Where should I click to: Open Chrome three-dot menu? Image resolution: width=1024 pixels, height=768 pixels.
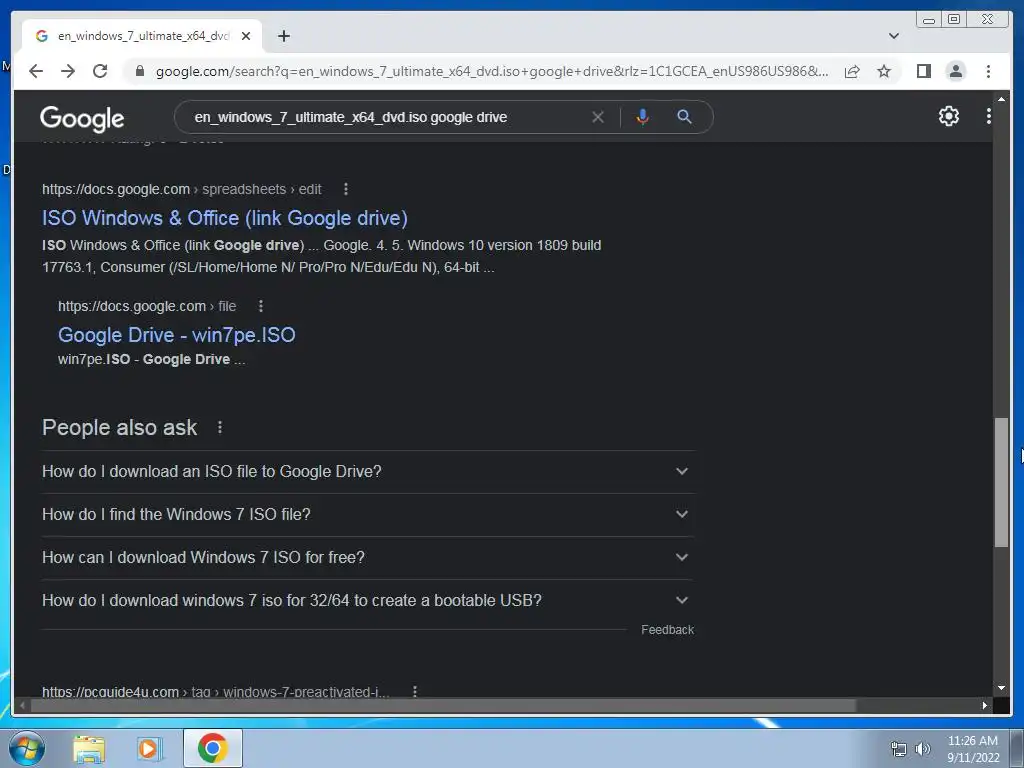click(x=988, y=71)
